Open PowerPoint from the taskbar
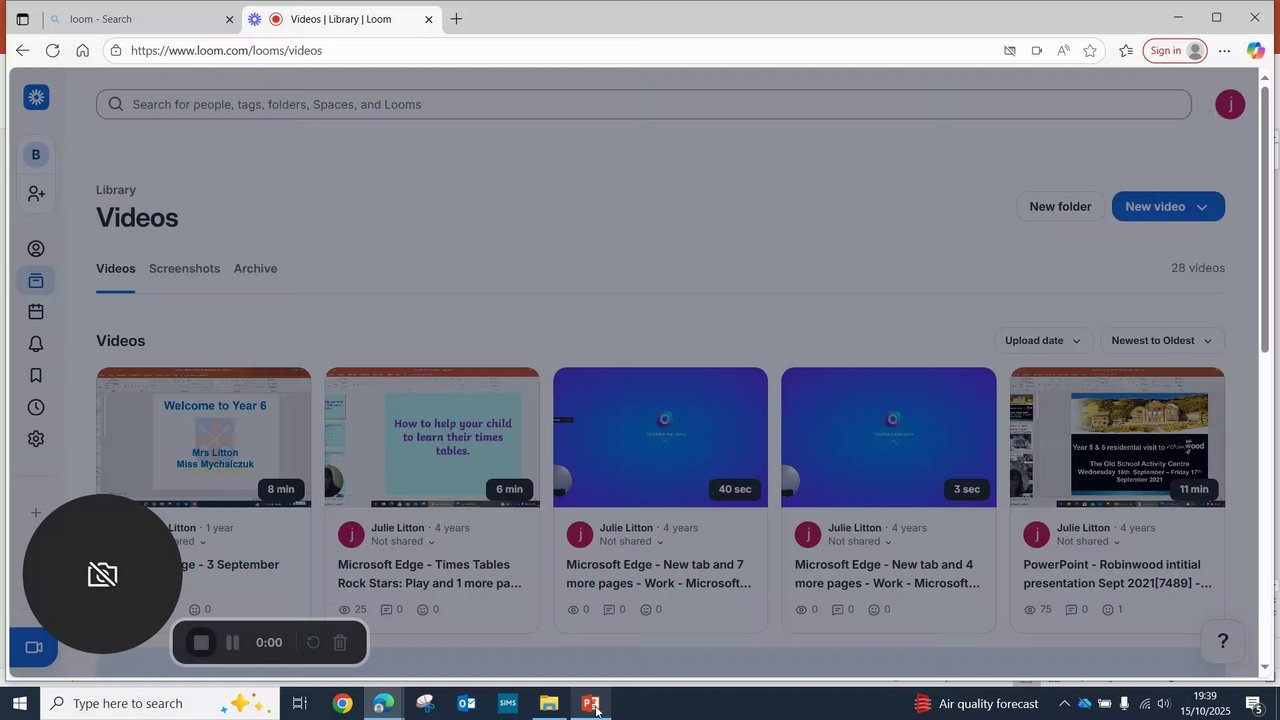1280x720 pixels. [x=590, y=704]
